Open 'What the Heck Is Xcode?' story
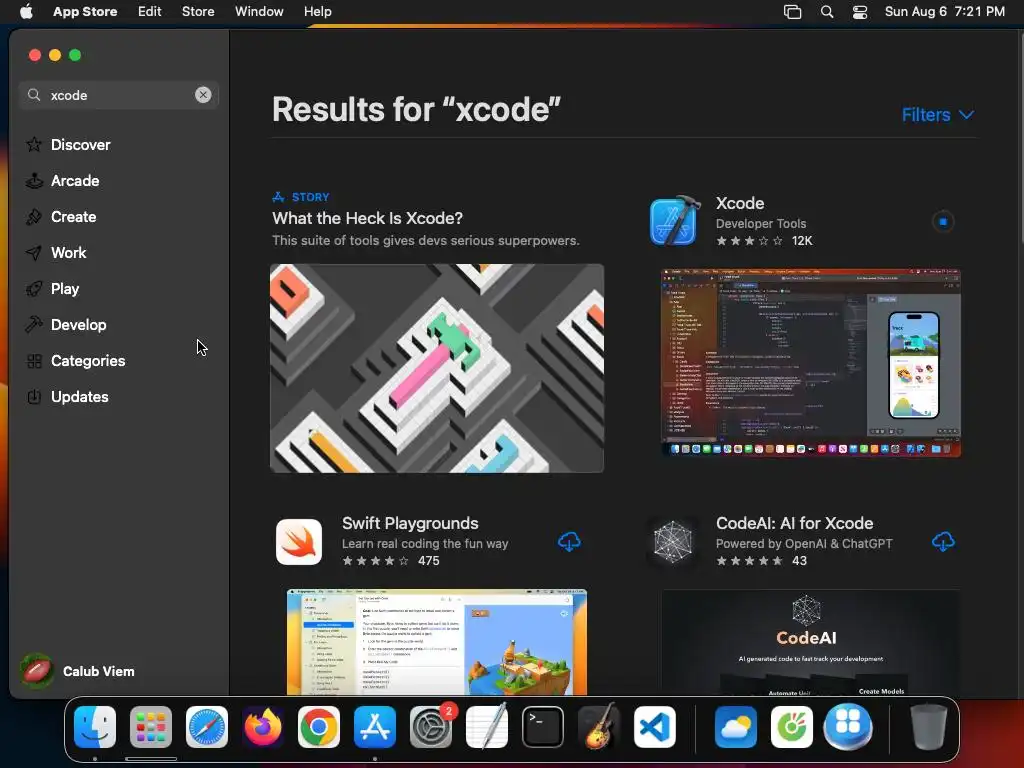The height and width of the screenshot is (768, 1024). 368,218
